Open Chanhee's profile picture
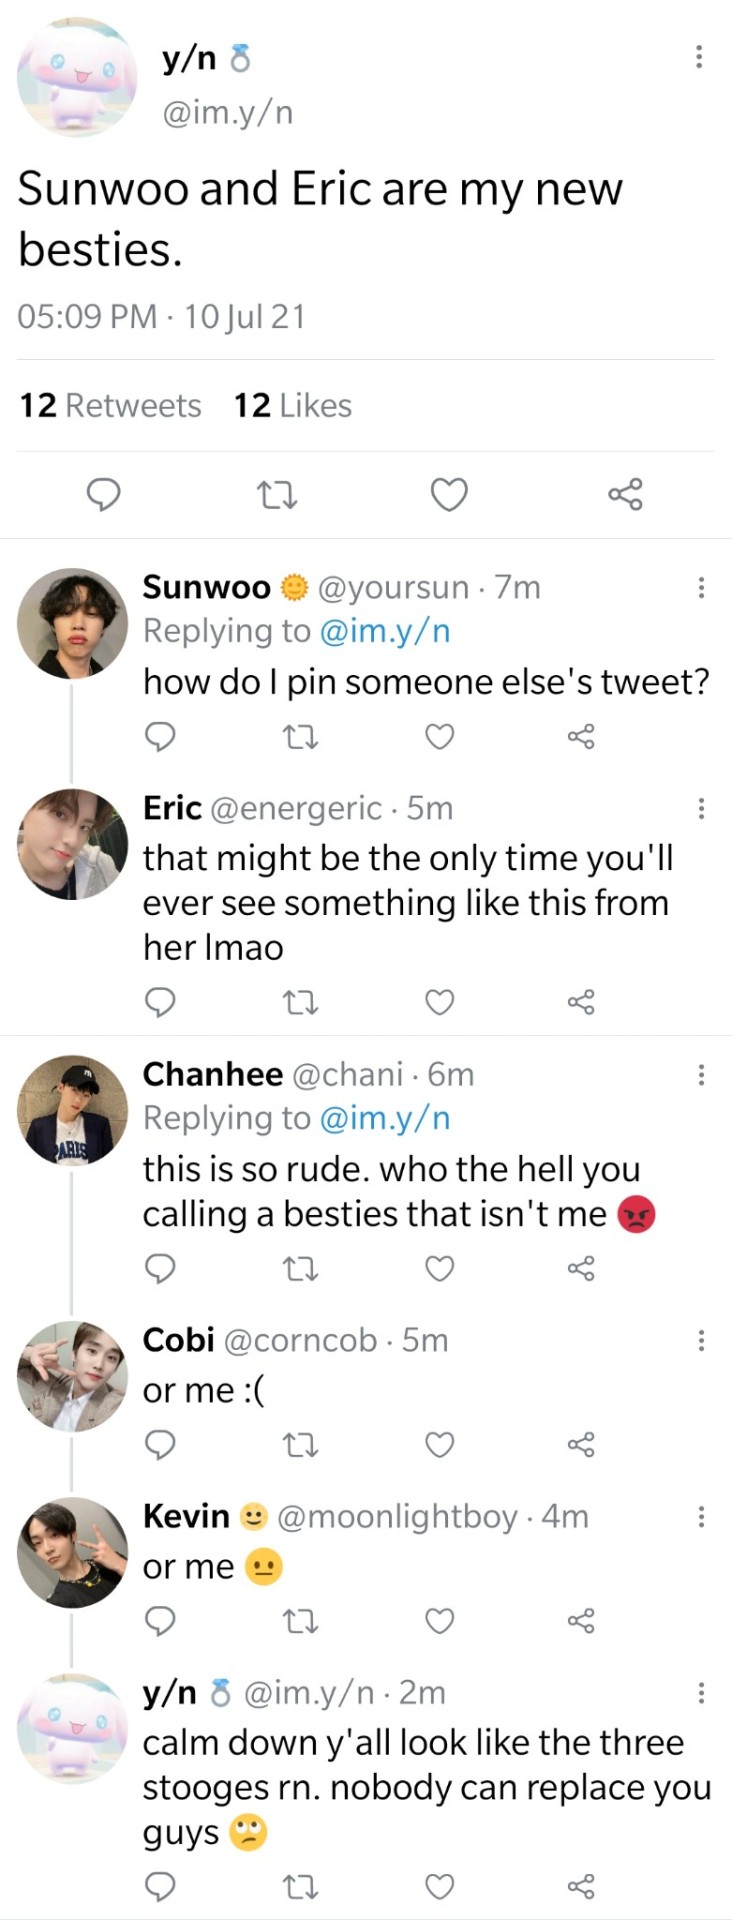 (x=72, y=1110)
